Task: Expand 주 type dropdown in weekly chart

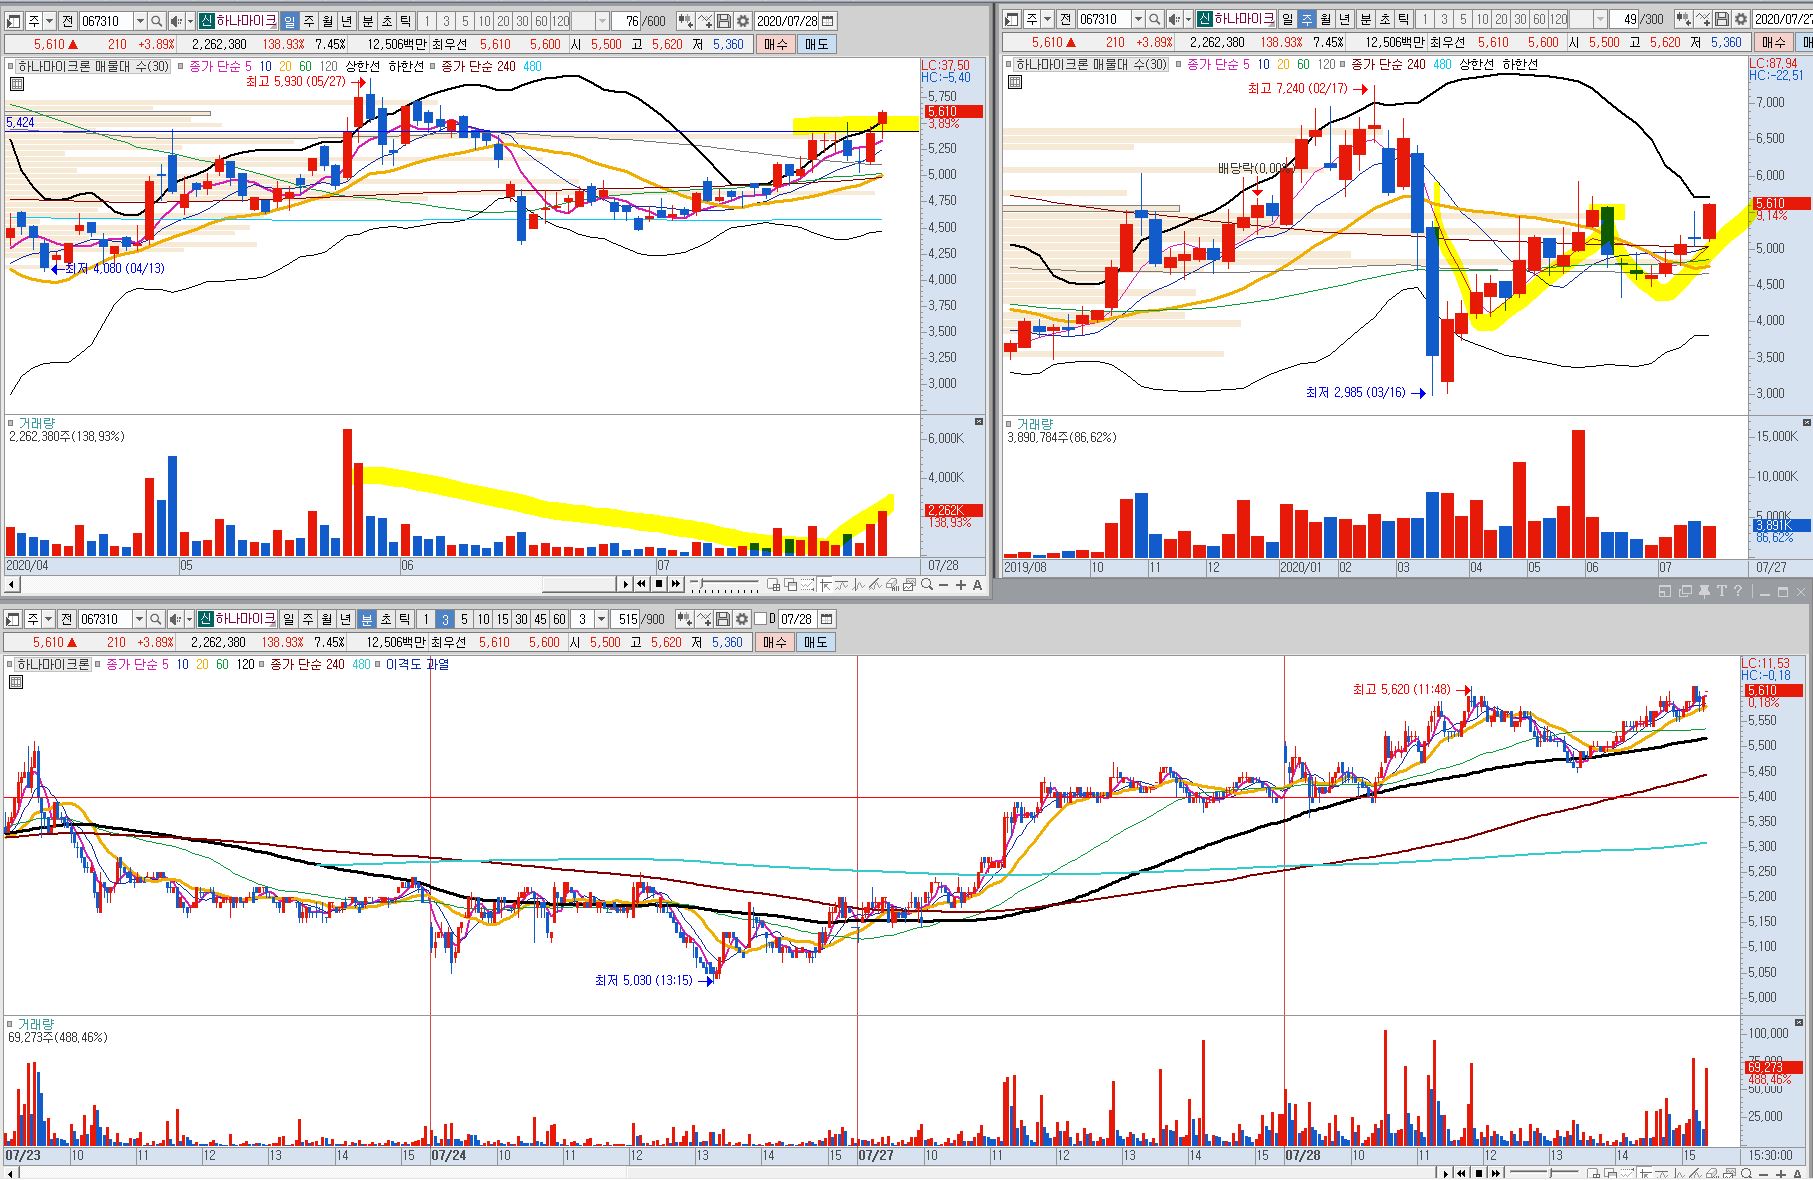Action: click(1046, 19)
